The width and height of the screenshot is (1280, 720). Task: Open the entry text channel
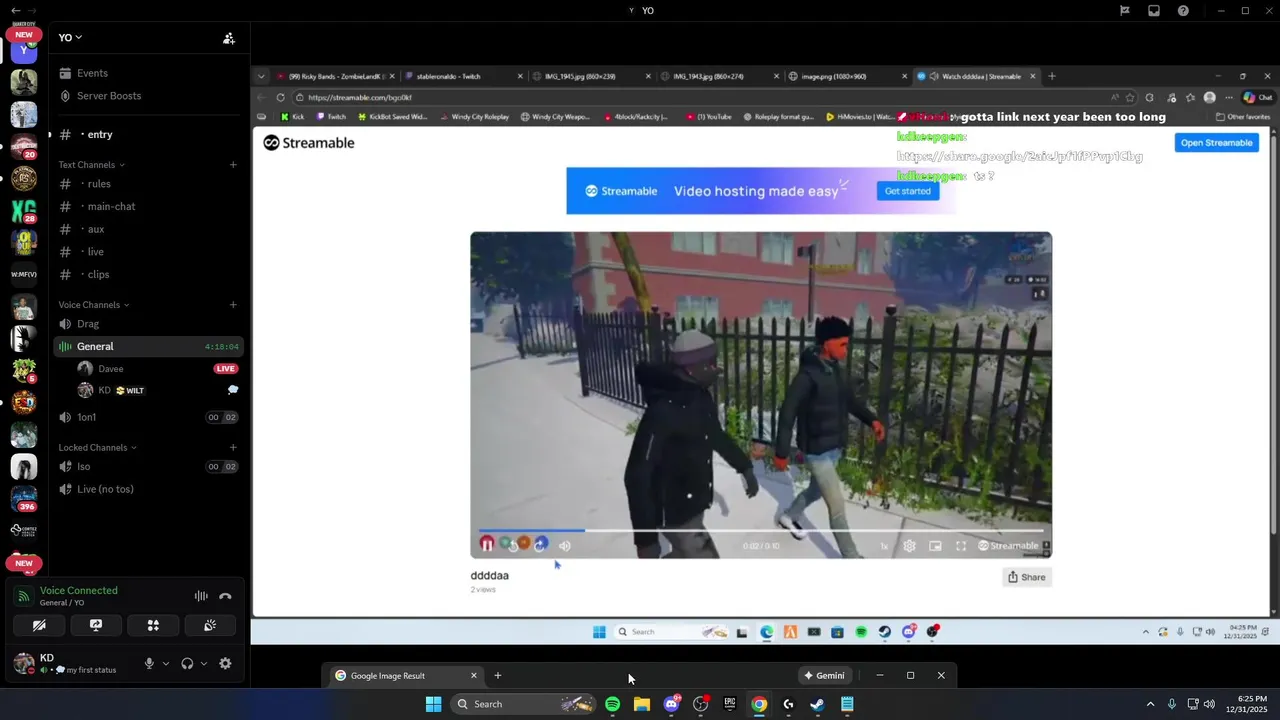pyautogui.click(x=148, y=134)
